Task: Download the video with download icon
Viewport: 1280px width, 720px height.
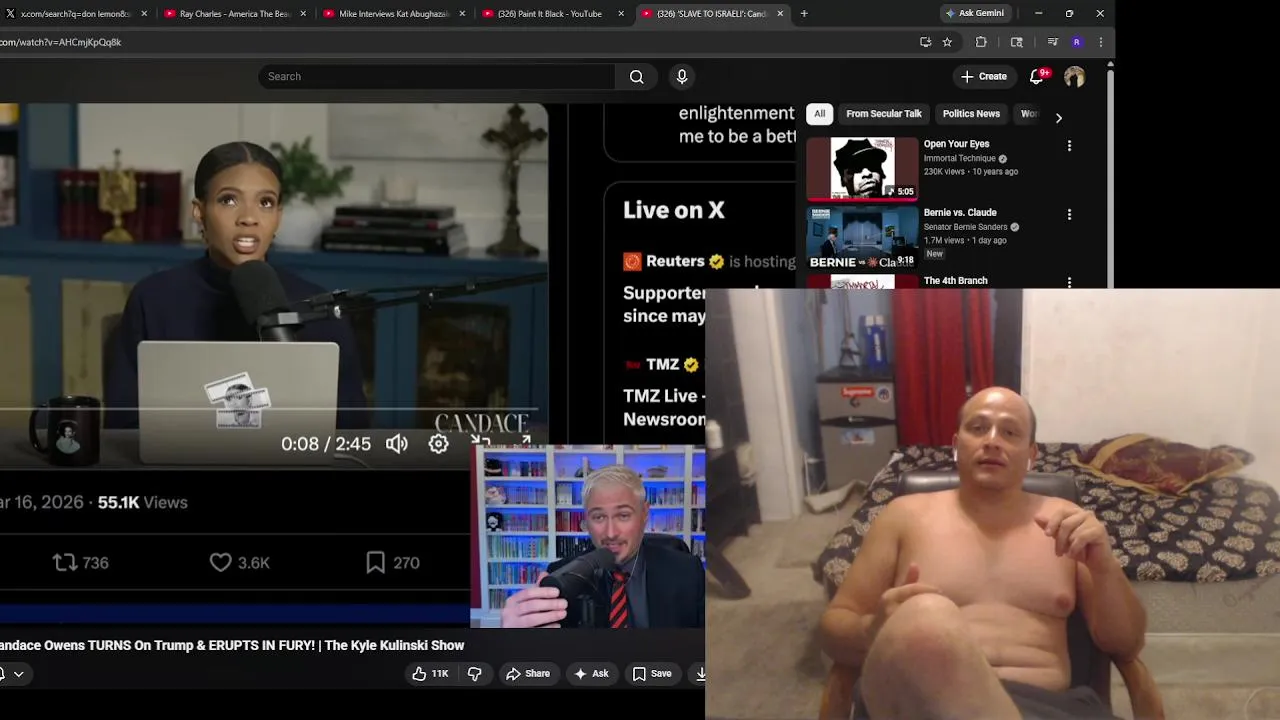Action: pyautogui.click(x=700, y=674)
